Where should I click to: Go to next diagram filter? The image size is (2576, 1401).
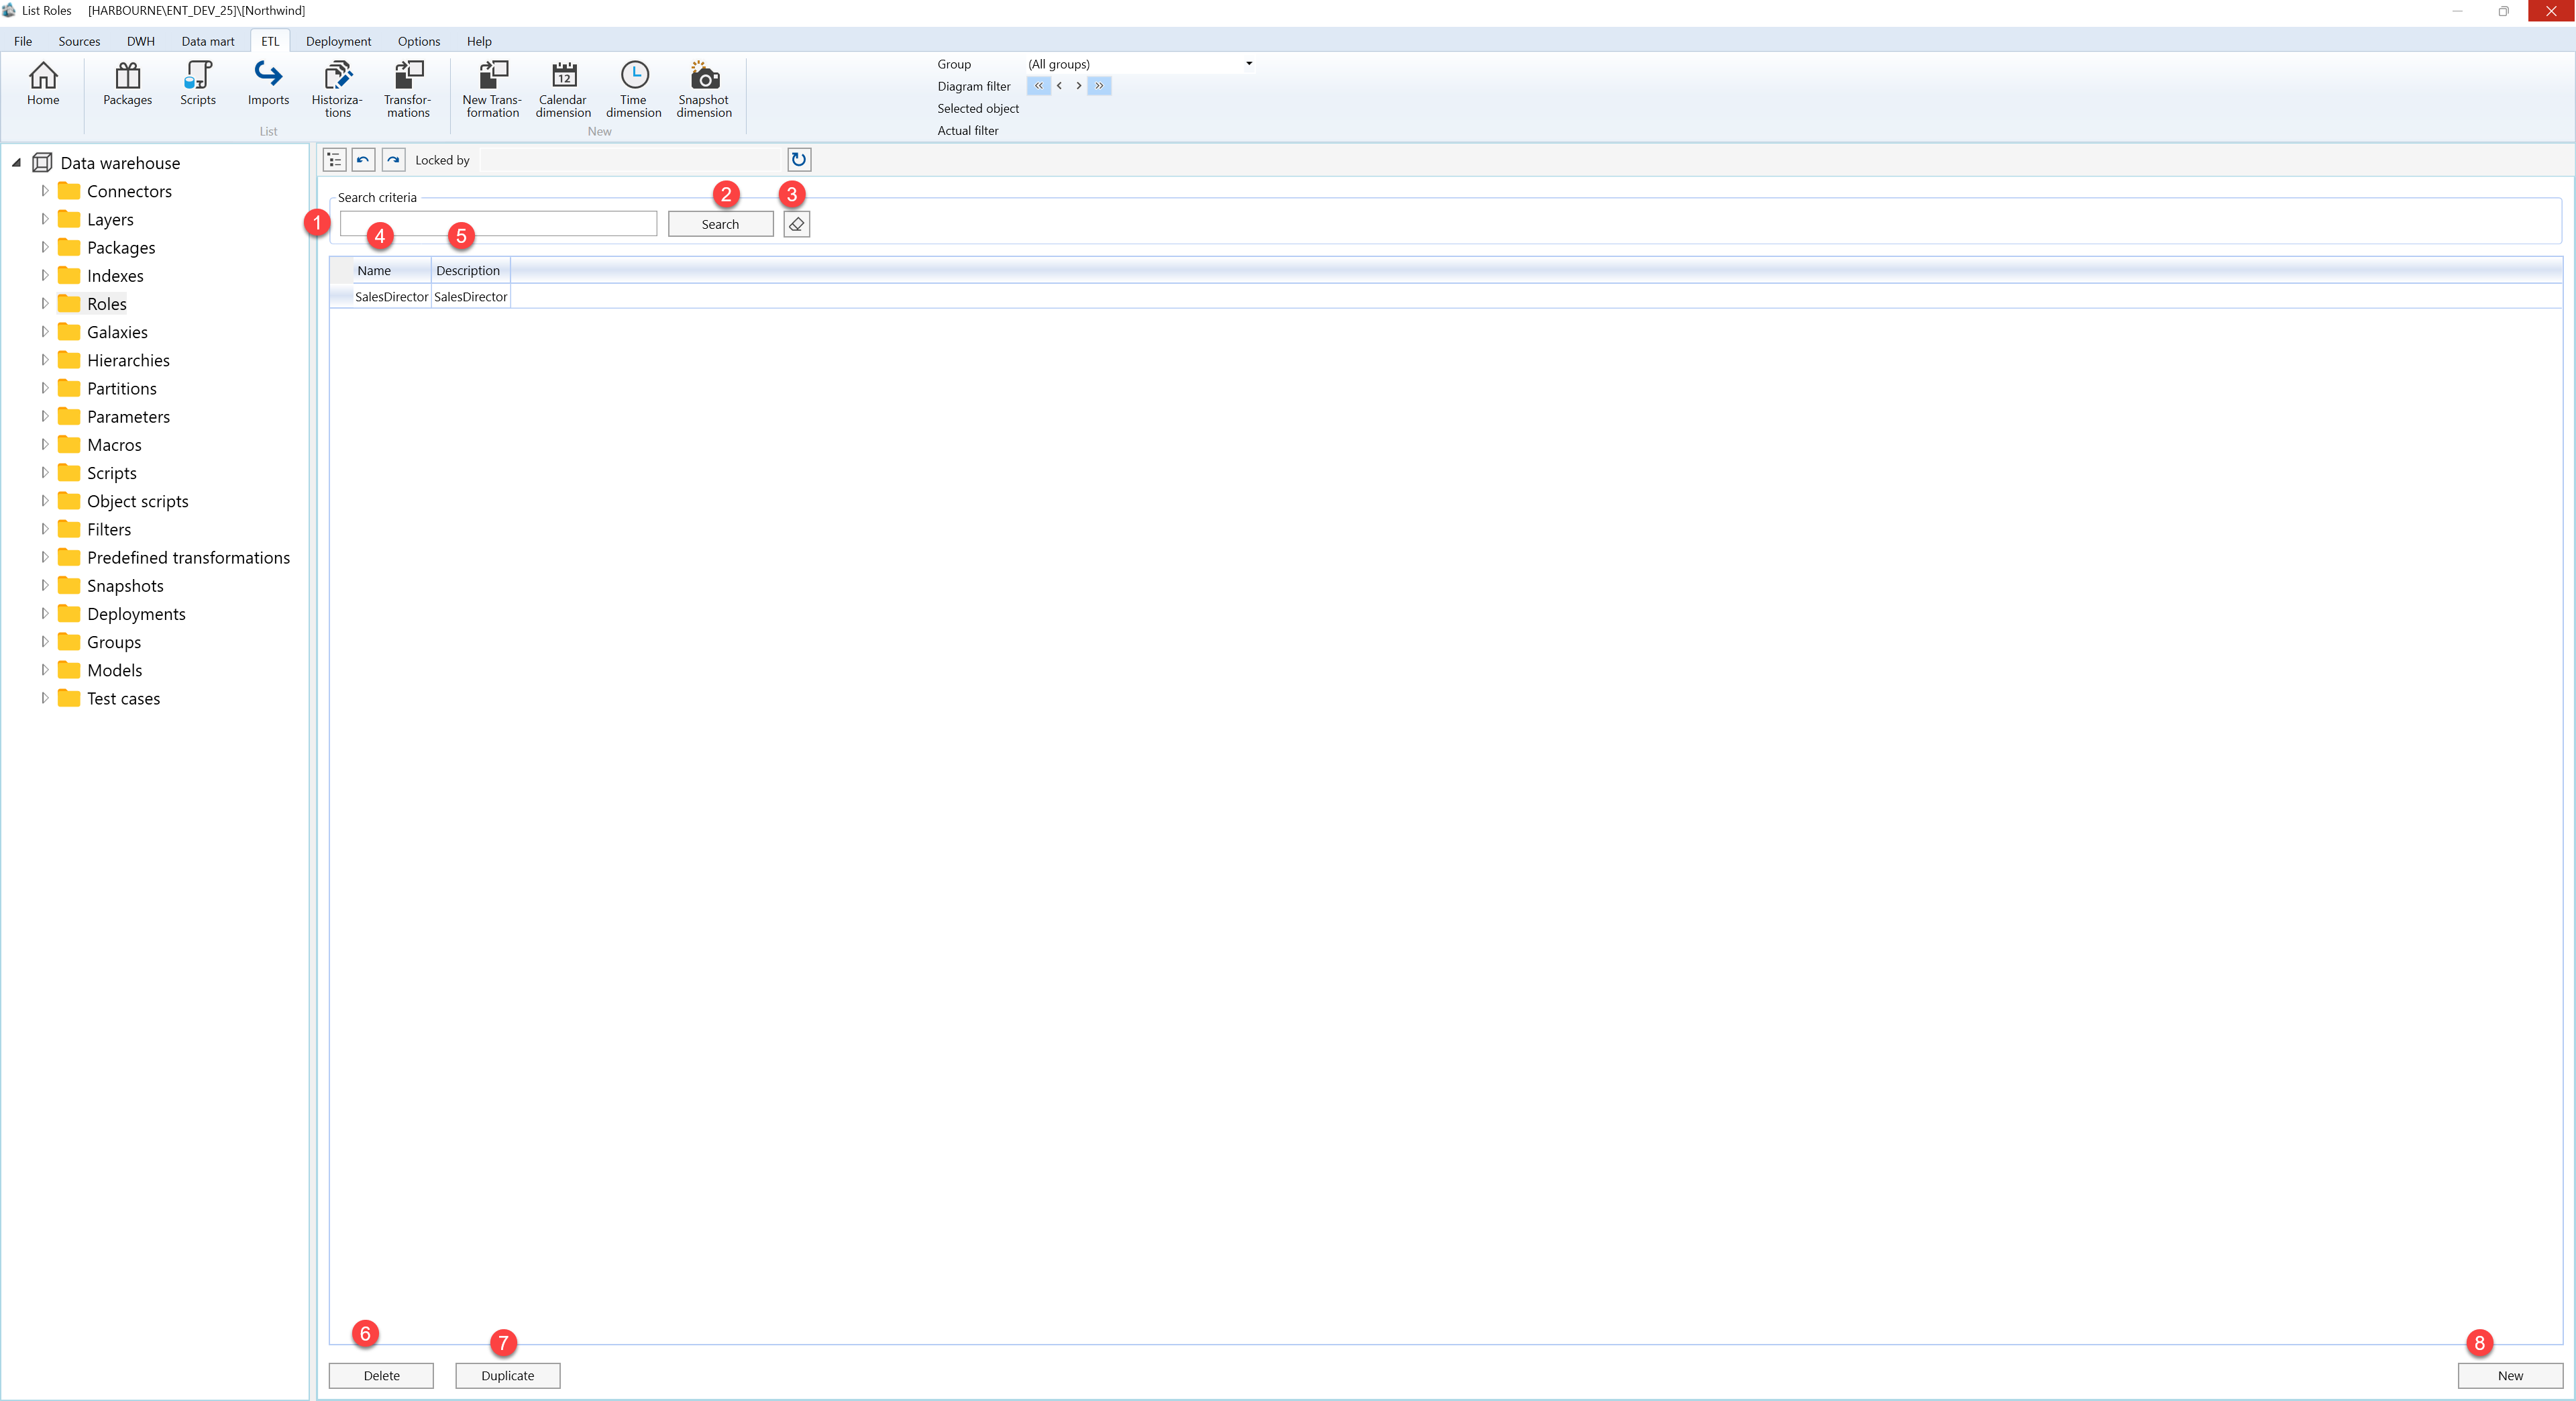tap(1078, 86)
